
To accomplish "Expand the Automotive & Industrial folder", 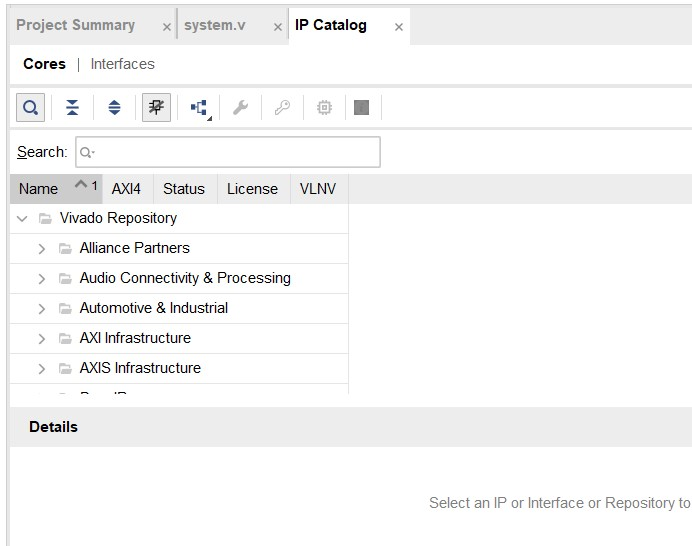I will (x=41, y=309).
